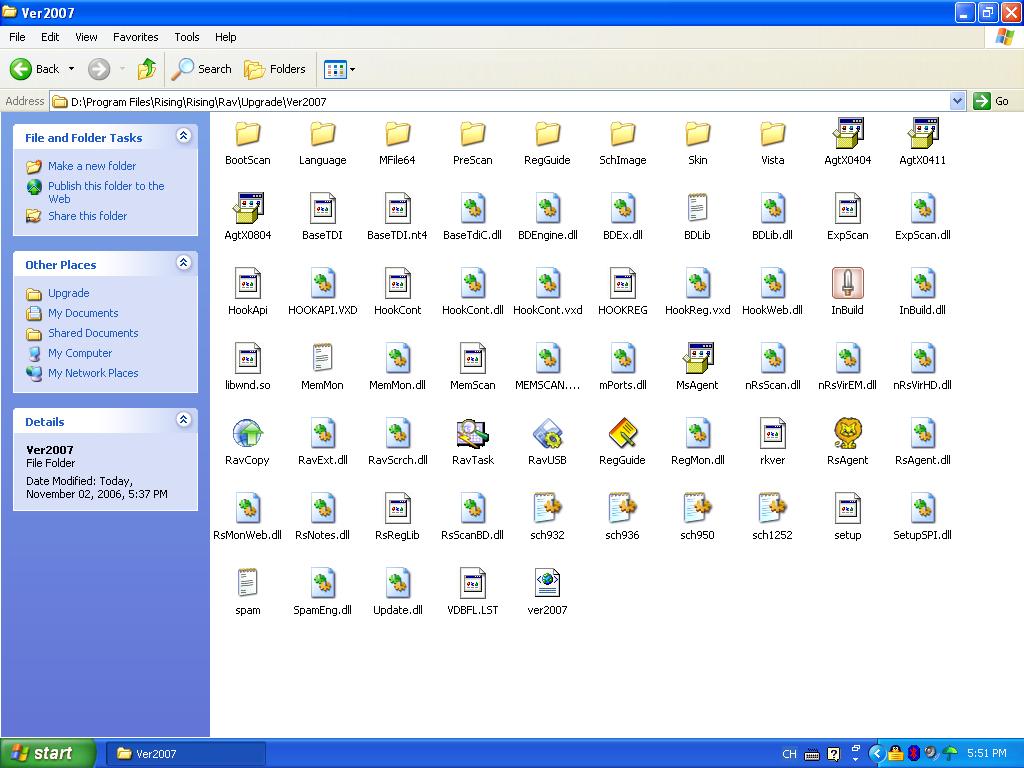Screen dimensions: 1024x768
Task: Click the MsAgent file icon
Action: [x=697, y=359]
